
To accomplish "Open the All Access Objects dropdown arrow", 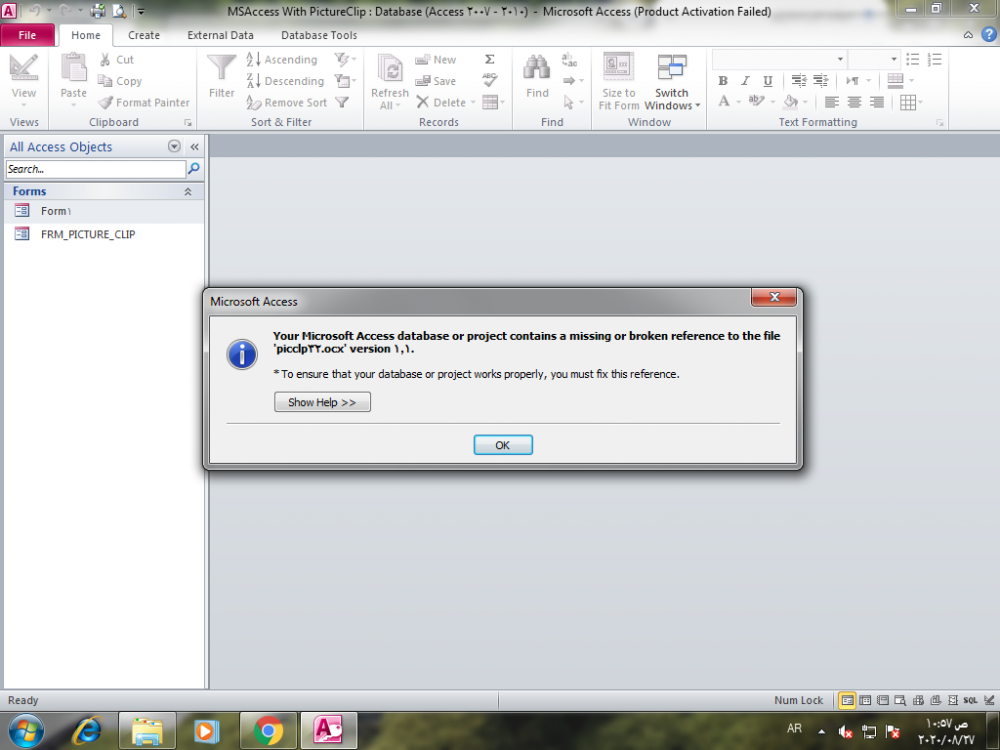I will (x=174, y=146).
